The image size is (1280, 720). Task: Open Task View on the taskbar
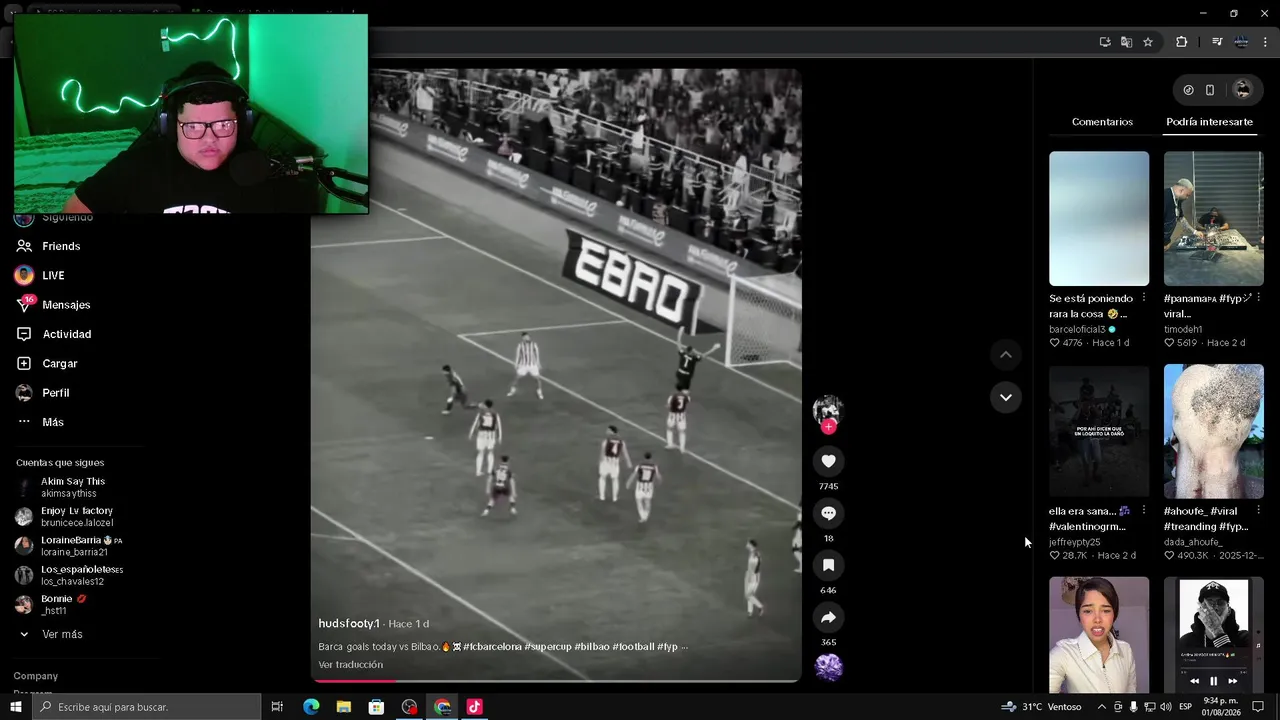pos(277,707)
